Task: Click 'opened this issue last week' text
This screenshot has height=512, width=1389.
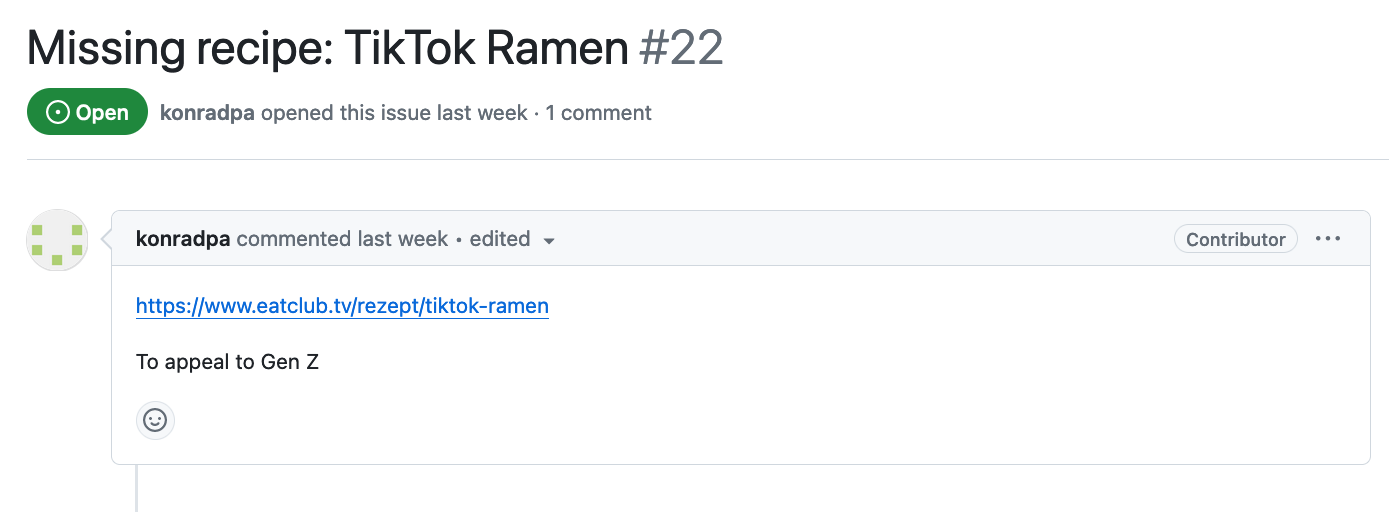Action: [393, 113]
